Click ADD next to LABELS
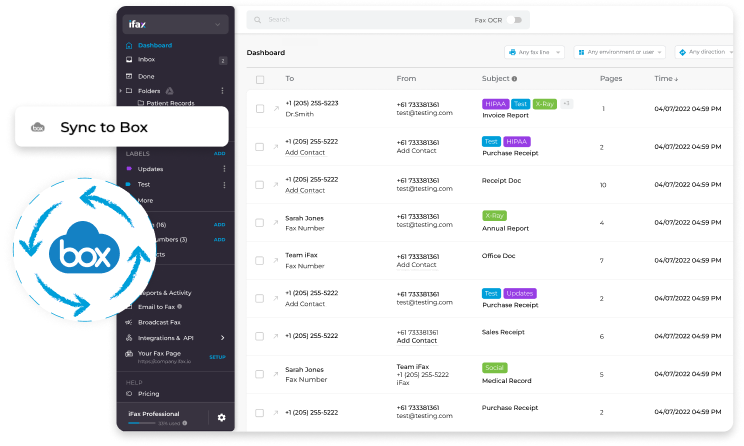Screen dimensions: 744x446 pyautogui.click(x=219, y=154)
